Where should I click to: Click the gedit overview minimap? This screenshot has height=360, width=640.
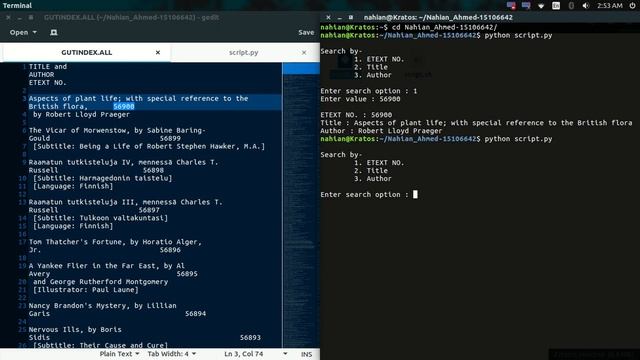(x=301, y=205)
